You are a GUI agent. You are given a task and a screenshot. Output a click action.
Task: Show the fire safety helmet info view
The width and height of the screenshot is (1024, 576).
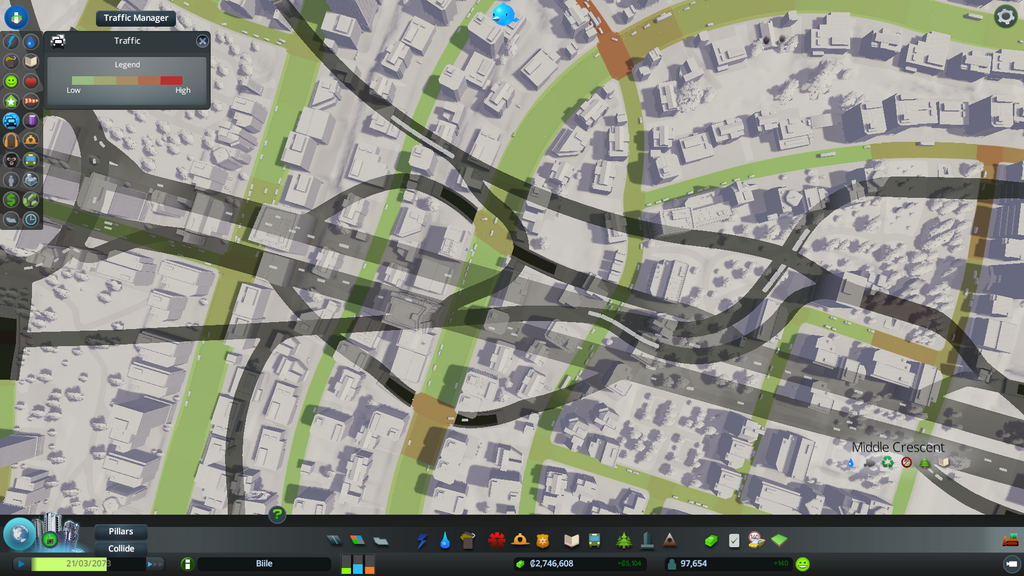pyautogui.click(x=31, y=140)
